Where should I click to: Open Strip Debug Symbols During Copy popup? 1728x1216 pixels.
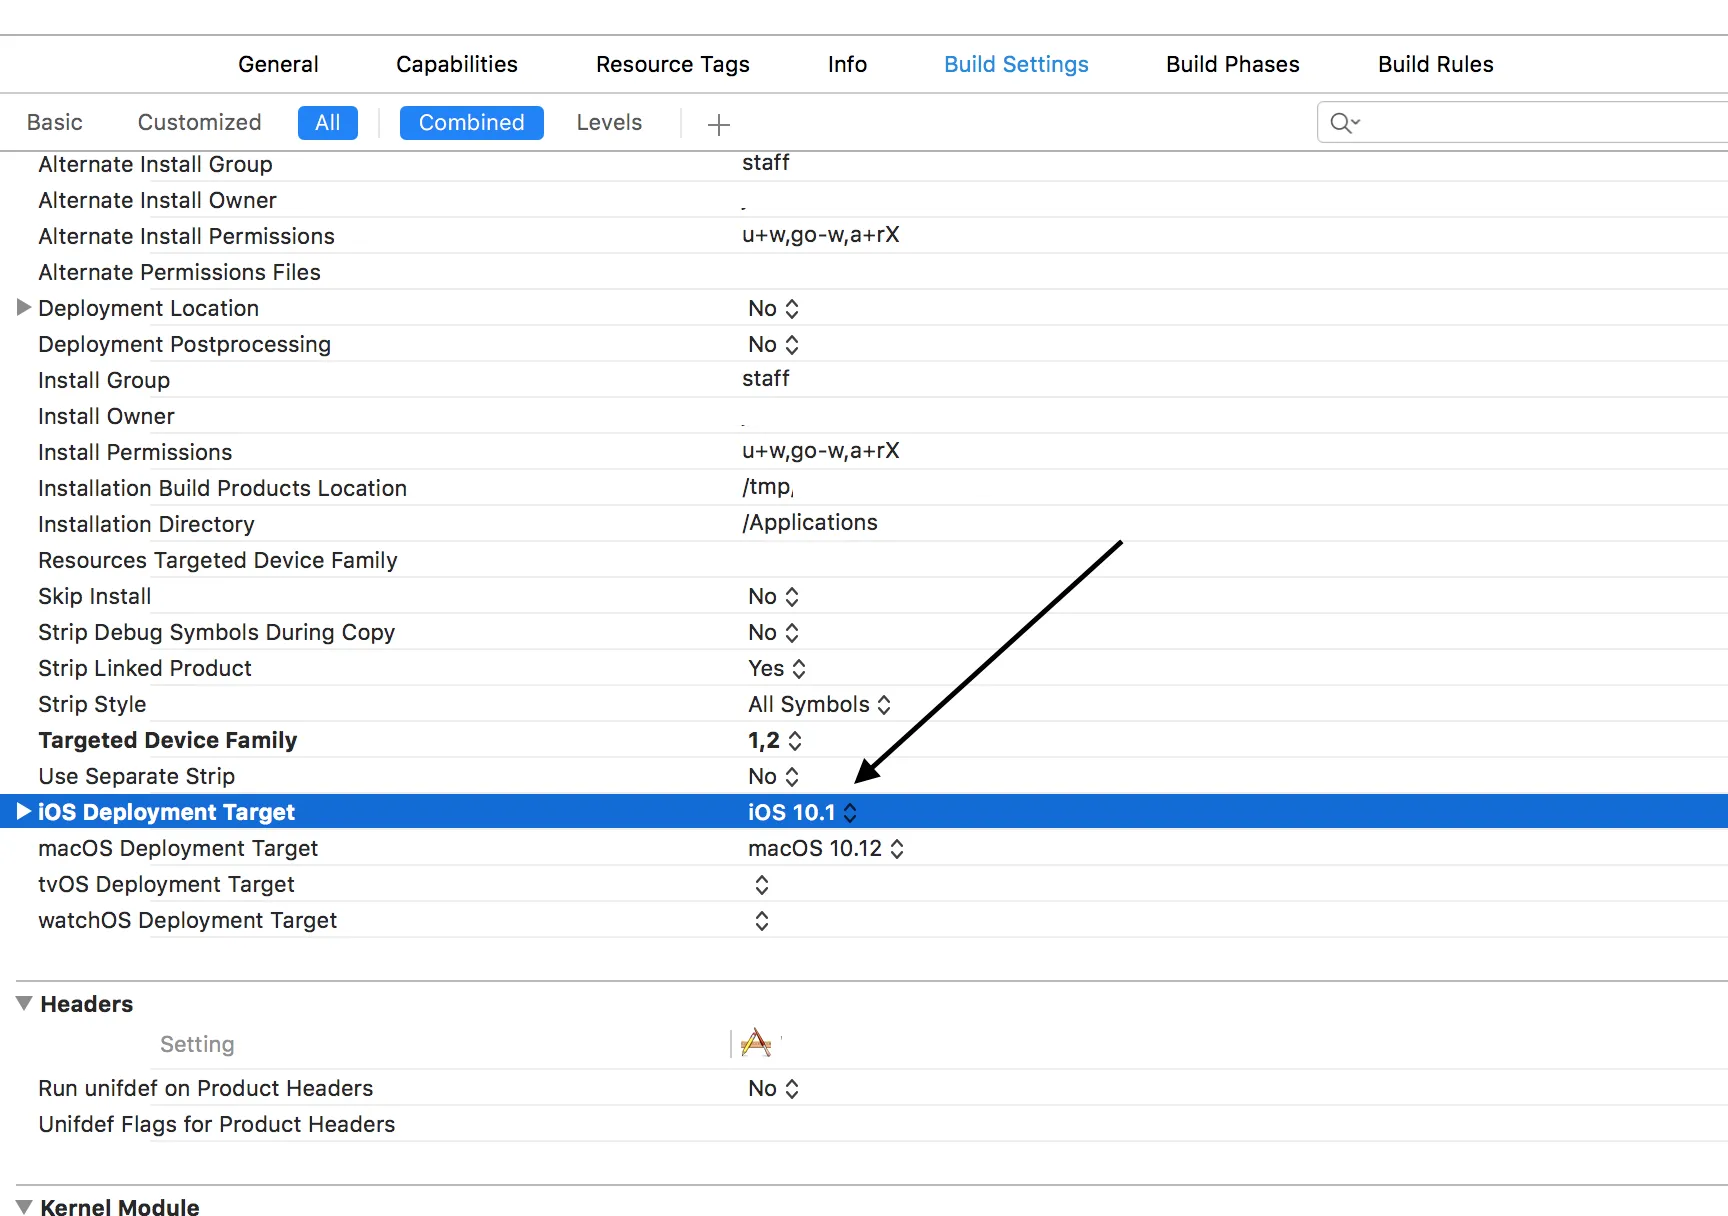[773, 632]
